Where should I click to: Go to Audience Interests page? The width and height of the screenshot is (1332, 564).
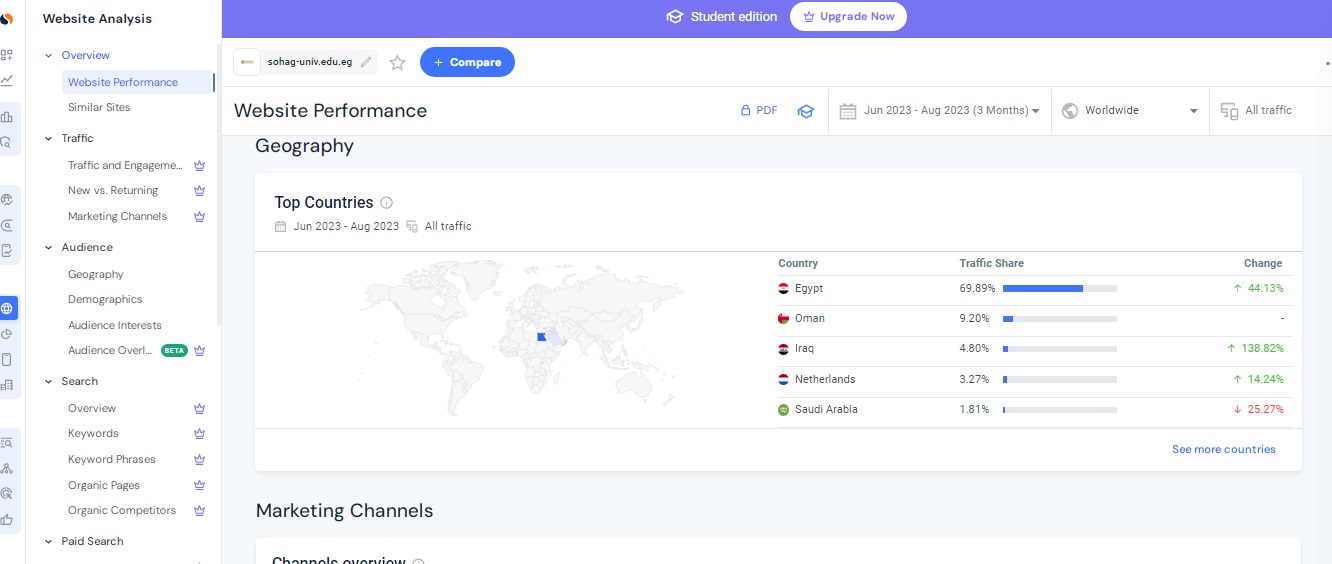click(x=114, y=325)
